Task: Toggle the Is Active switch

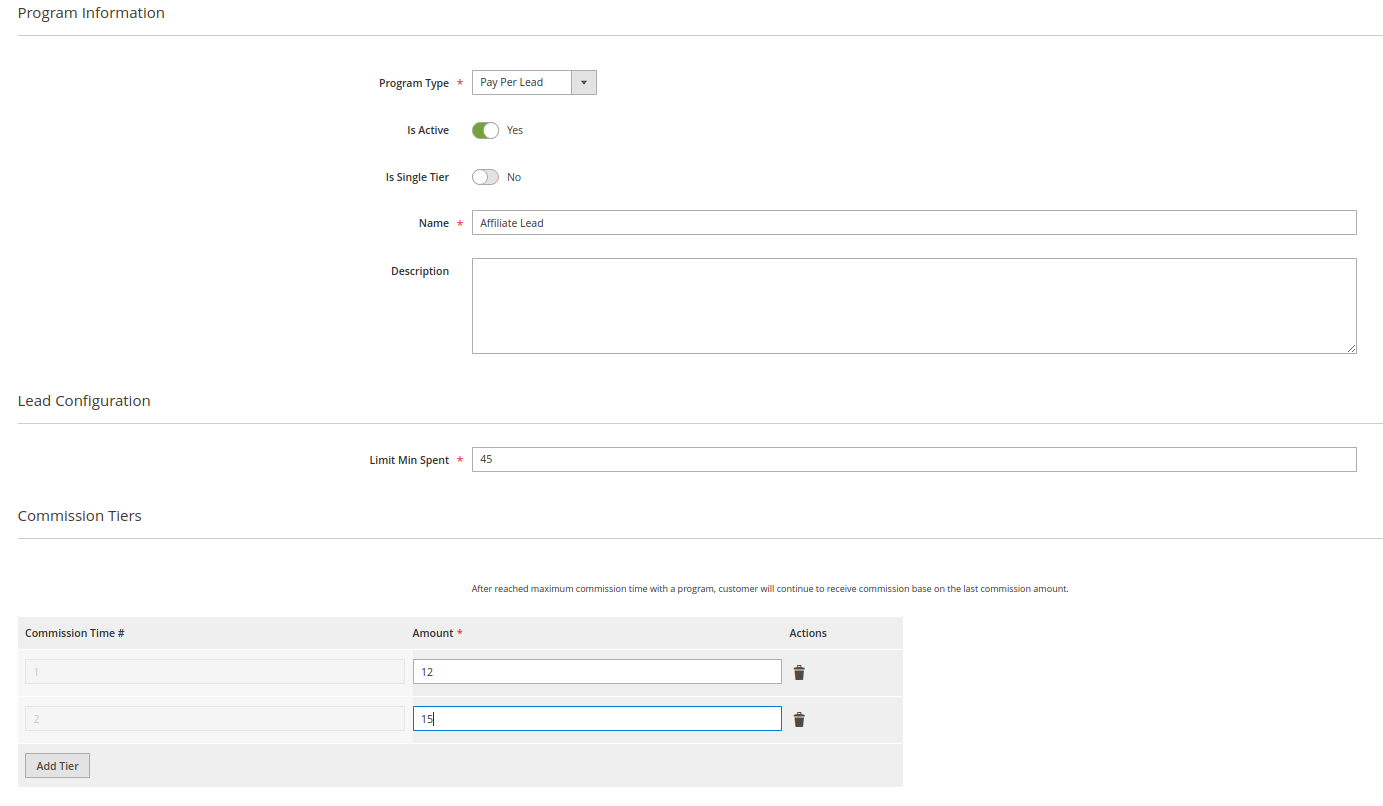Action: click(485, 130)
